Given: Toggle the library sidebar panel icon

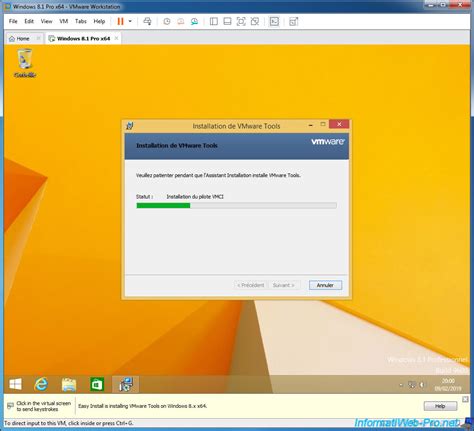Looking at the screenshot, I should (x=214, y=22).
